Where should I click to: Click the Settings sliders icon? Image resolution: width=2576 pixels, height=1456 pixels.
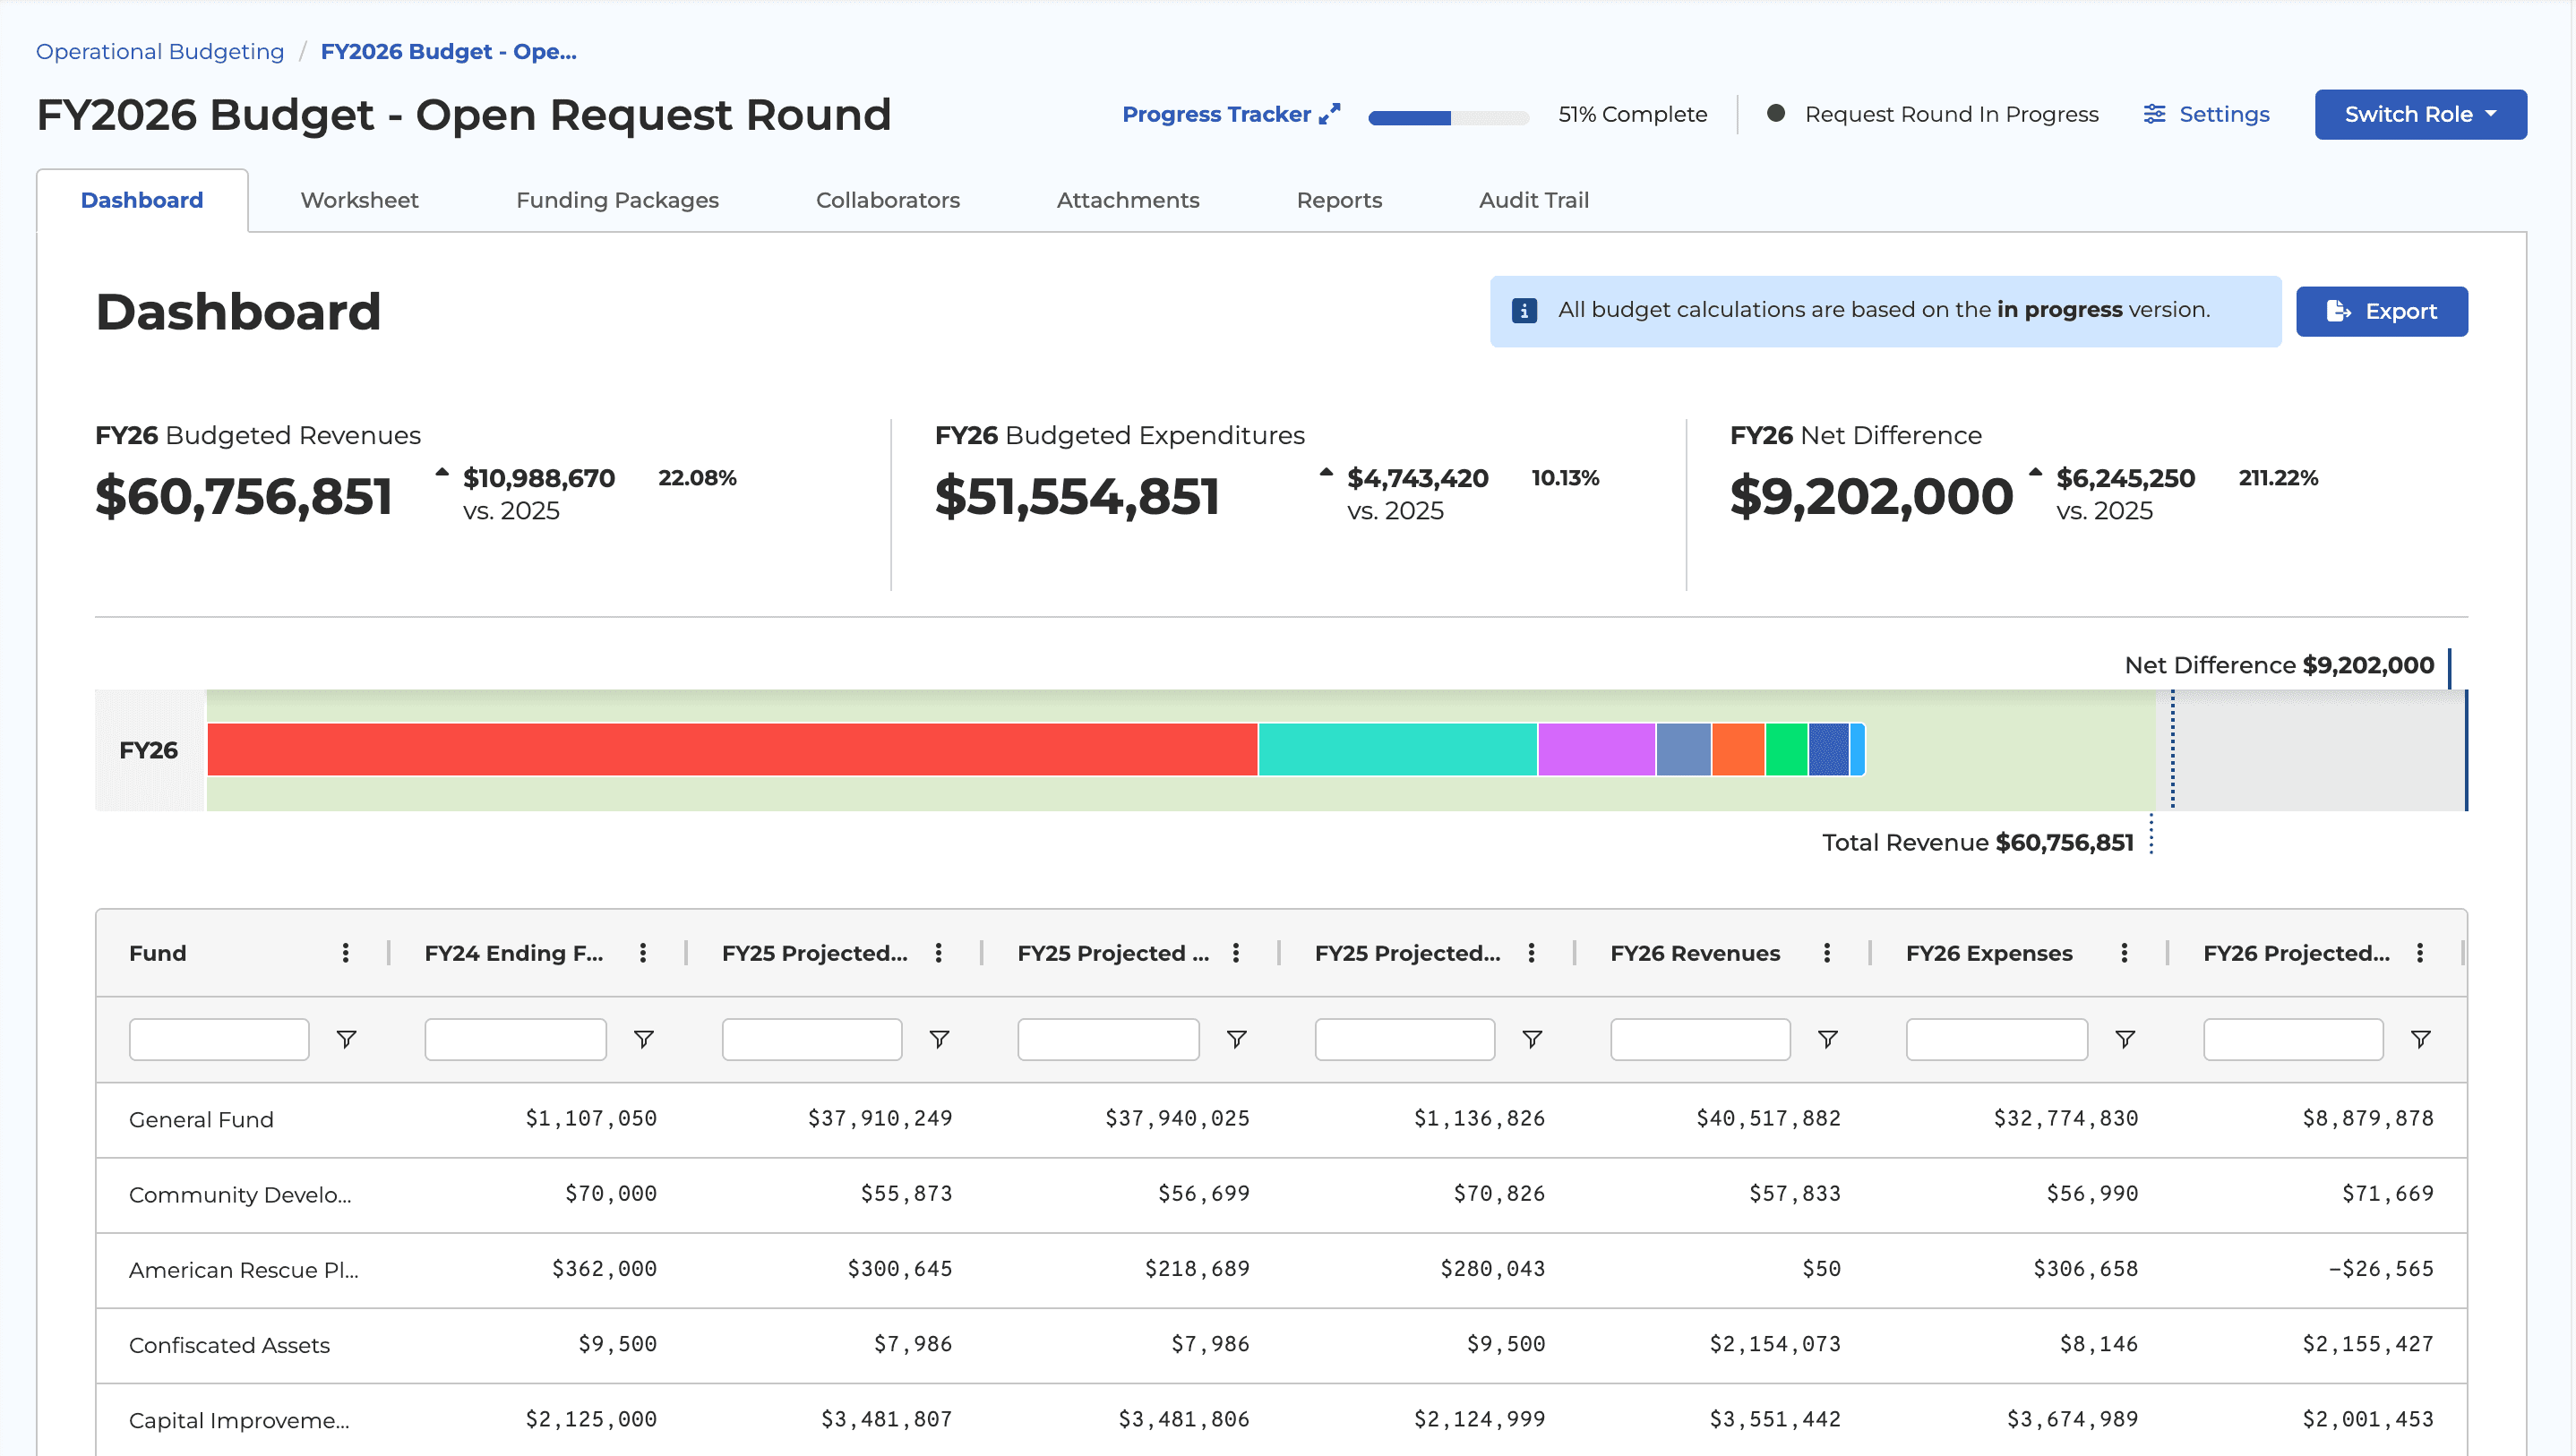(2154, 114)
